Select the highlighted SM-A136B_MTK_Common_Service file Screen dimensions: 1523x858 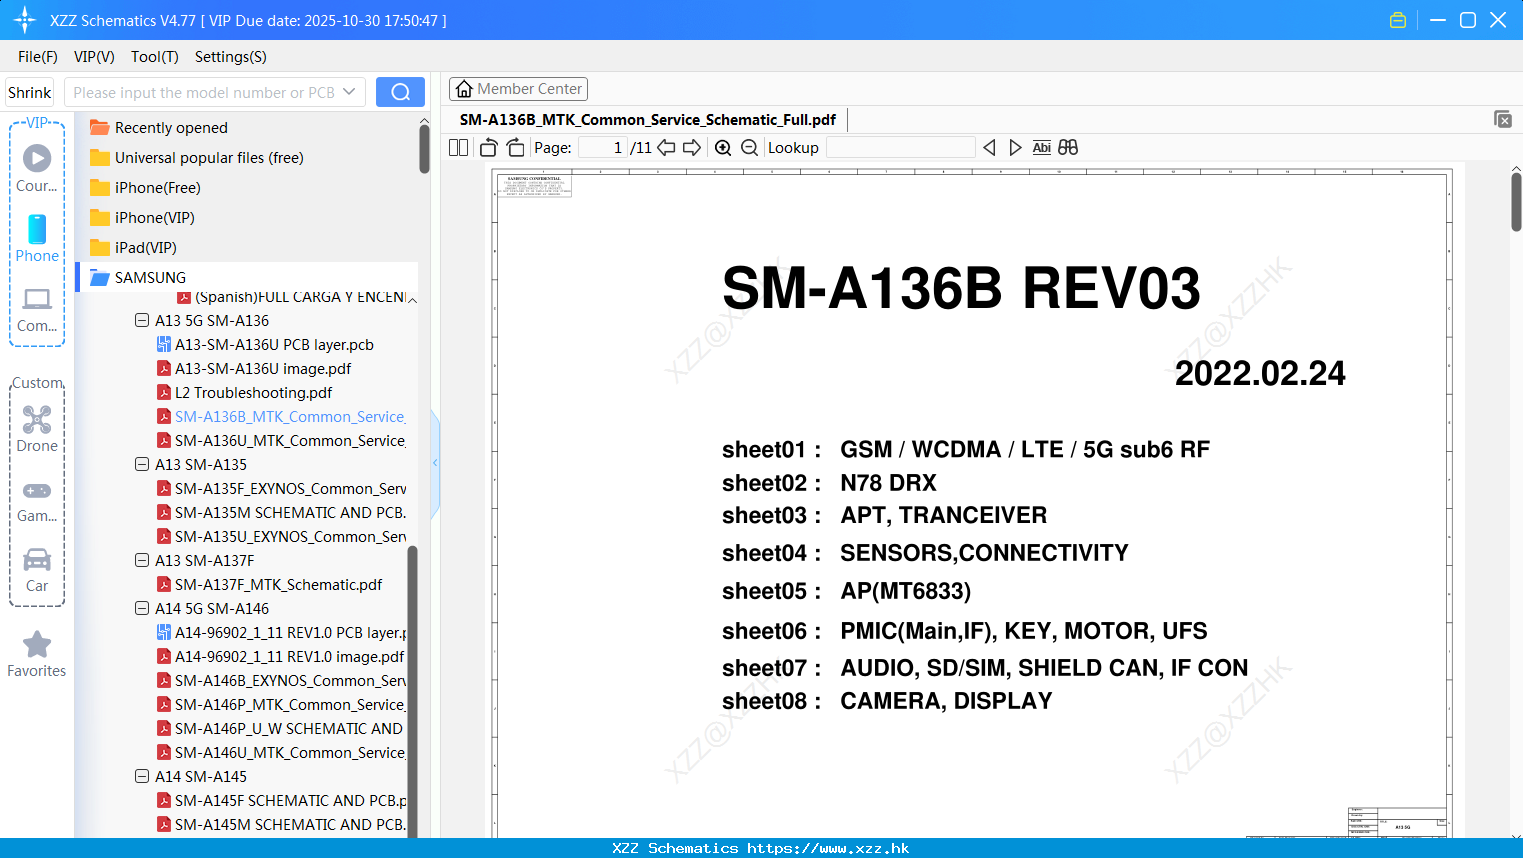(x=281, y=416)
